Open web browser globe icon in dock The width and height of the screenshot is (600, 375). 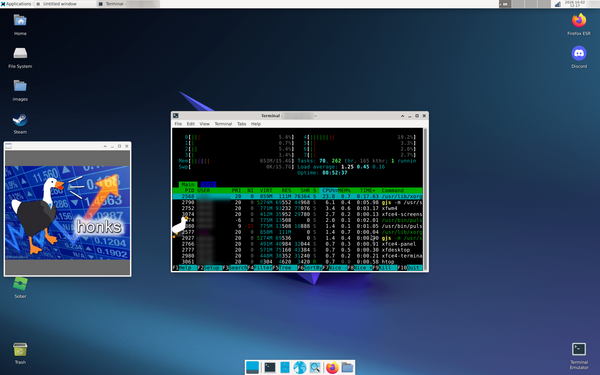click(x=300, y=367)
